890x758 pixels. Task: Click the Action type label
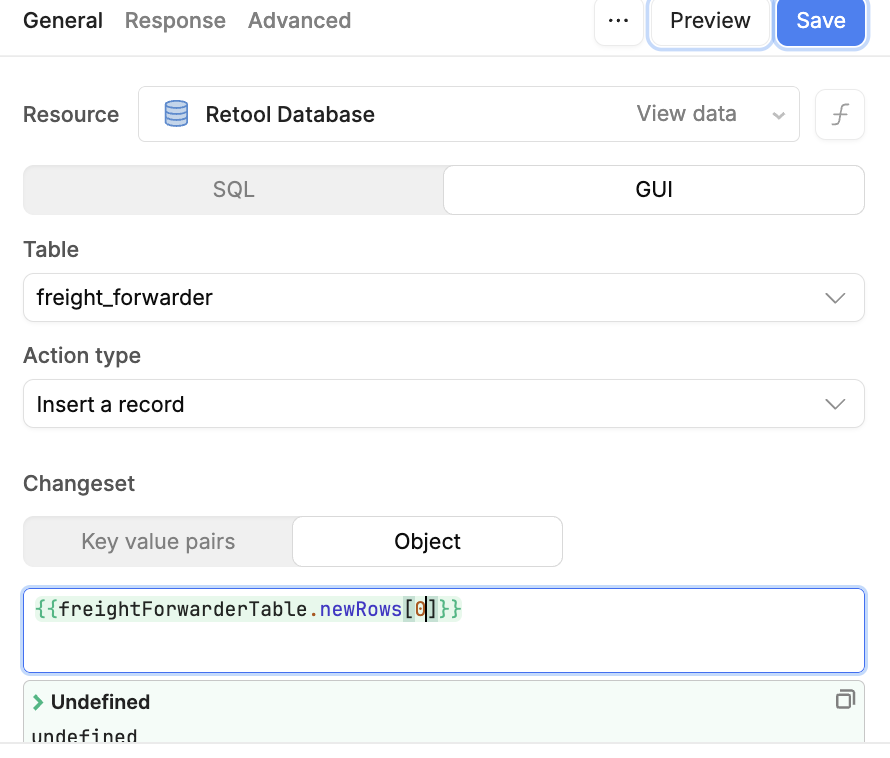82,356
